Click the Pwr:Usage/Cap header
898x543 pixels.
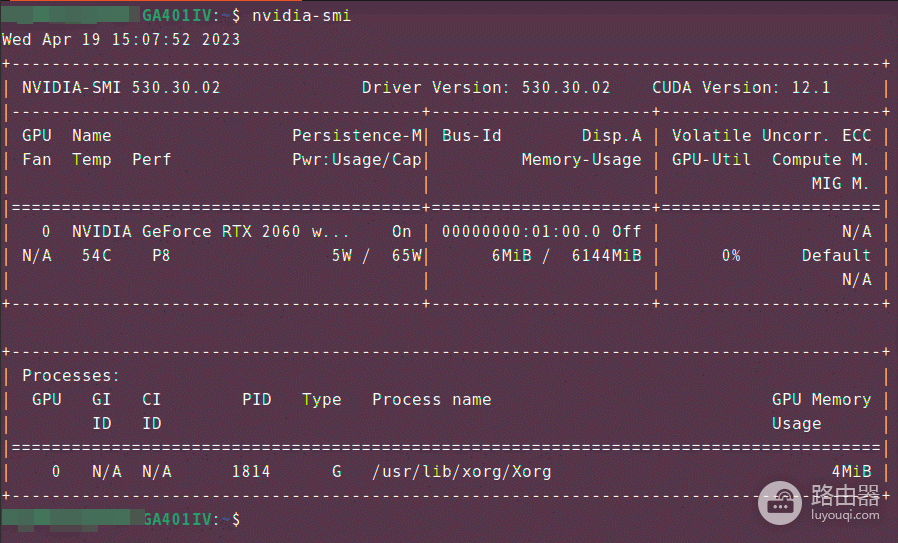coord(357,160)
